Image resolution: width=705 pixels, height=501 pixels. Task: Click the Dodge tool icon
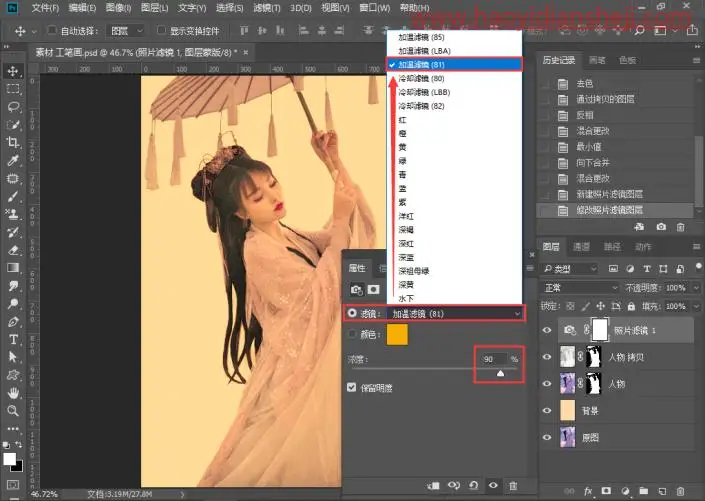click(x=13, y=304)
